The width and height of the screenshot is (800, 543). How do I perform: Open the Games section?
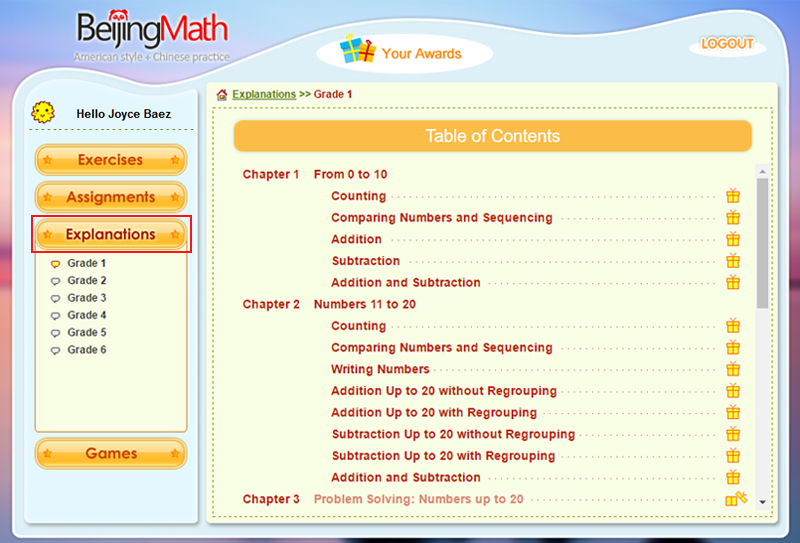coord(111,453)
